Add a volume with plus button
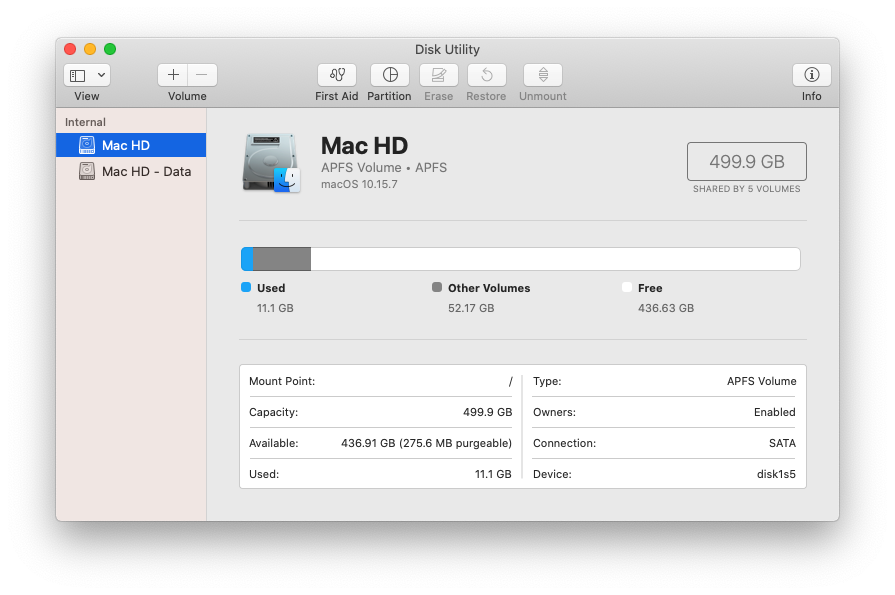 173,75
